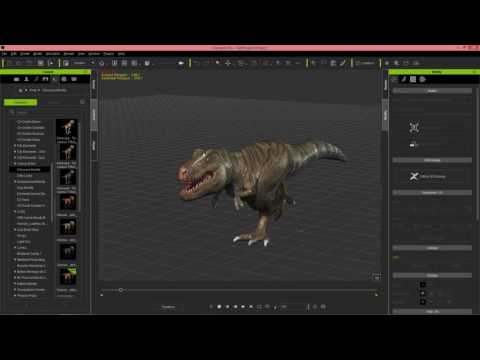Open the quality dropdown in the left toolbar
The height and width of the screenshot is (360, 480).
83,63
